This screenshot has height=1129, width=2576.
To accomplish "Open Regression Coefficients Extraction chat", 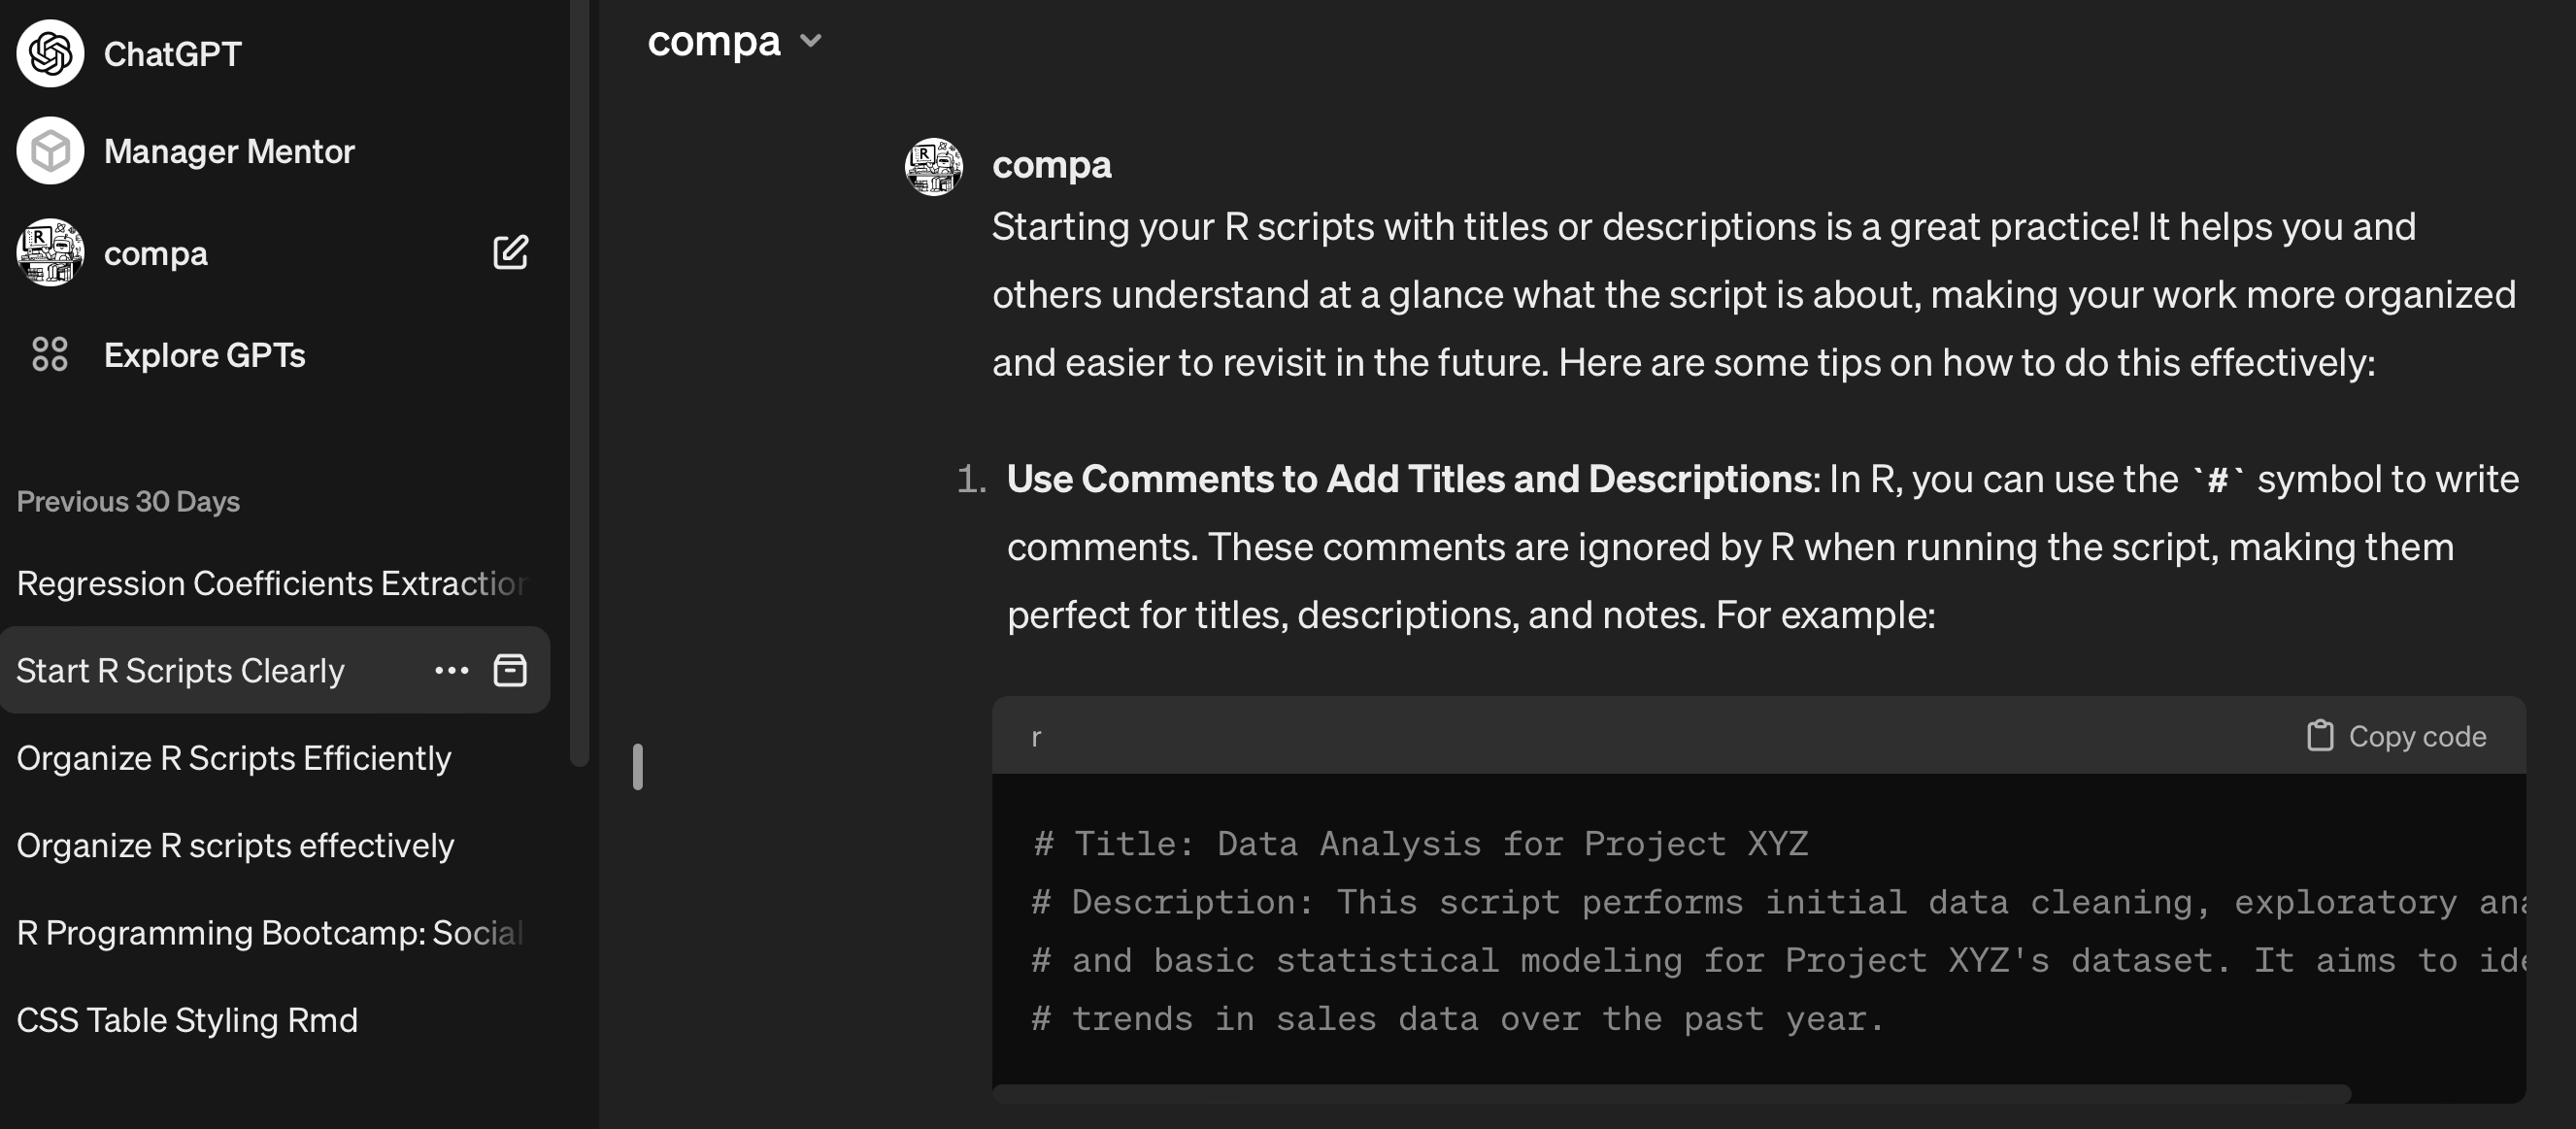I will (x=270, y=583).
